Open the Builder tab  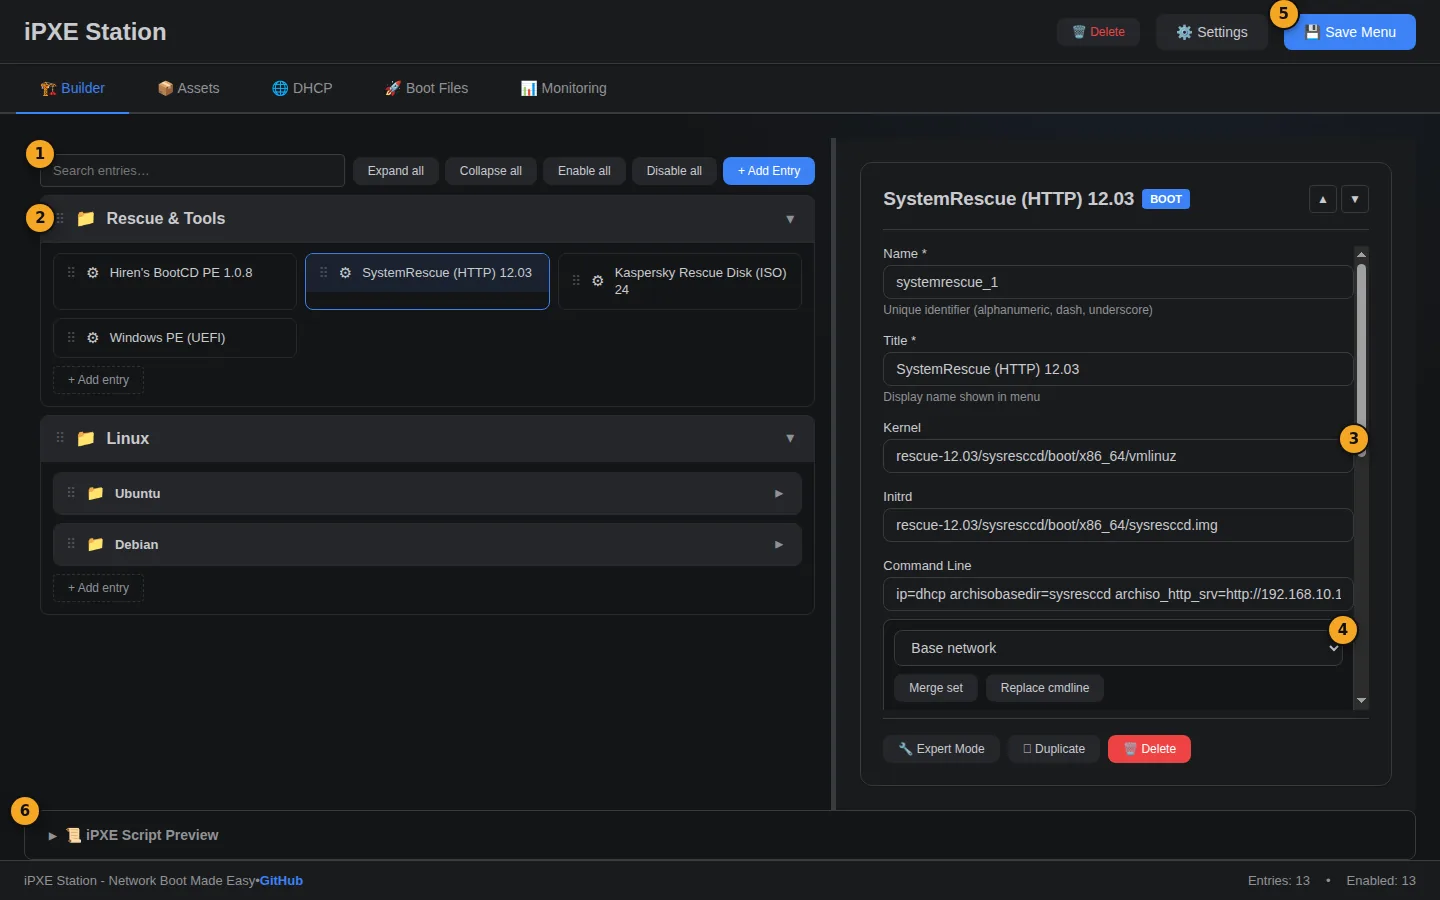72,88
